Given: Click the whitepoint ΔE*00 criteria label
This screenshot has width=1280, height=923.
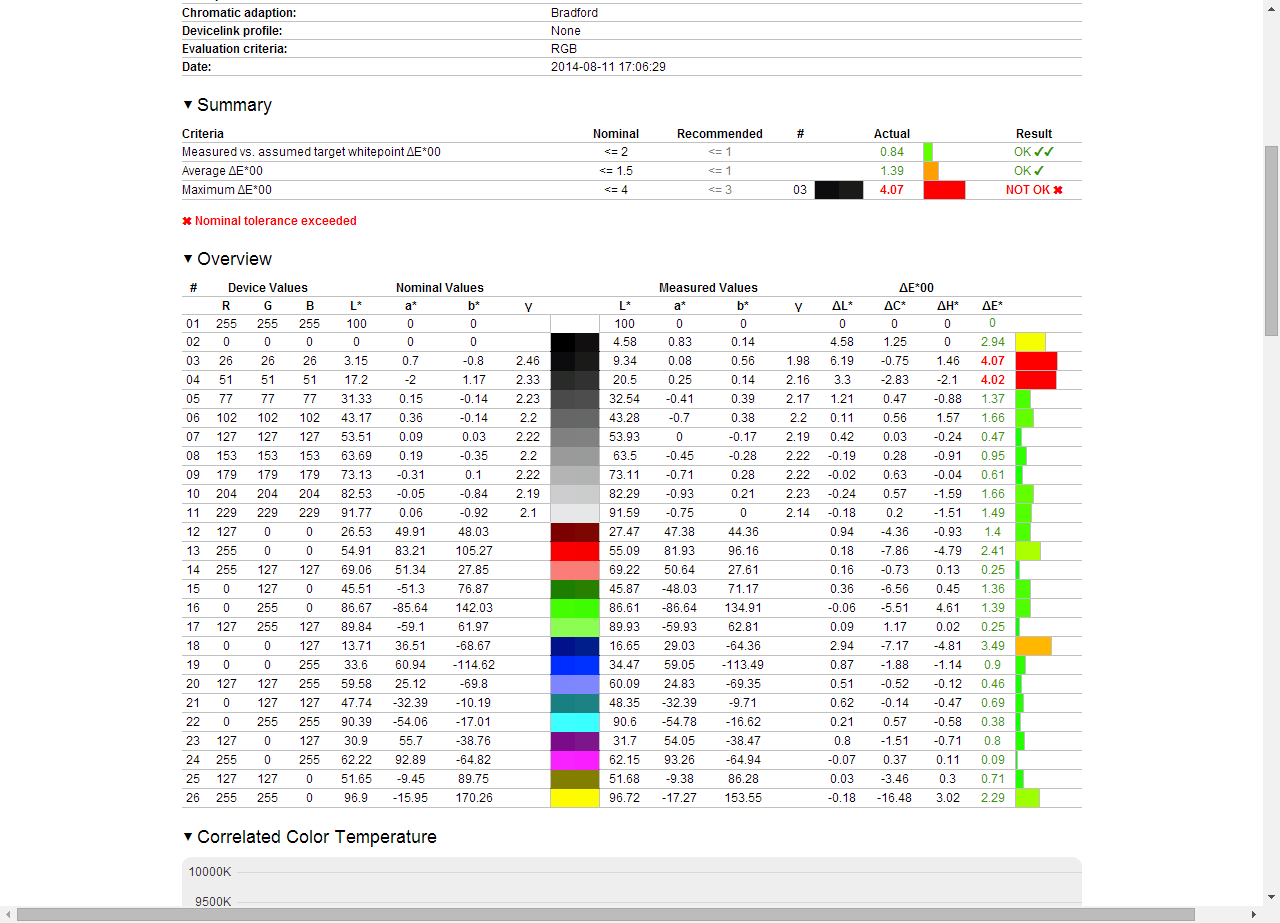Looking at the screenshot, I should 311,152.
